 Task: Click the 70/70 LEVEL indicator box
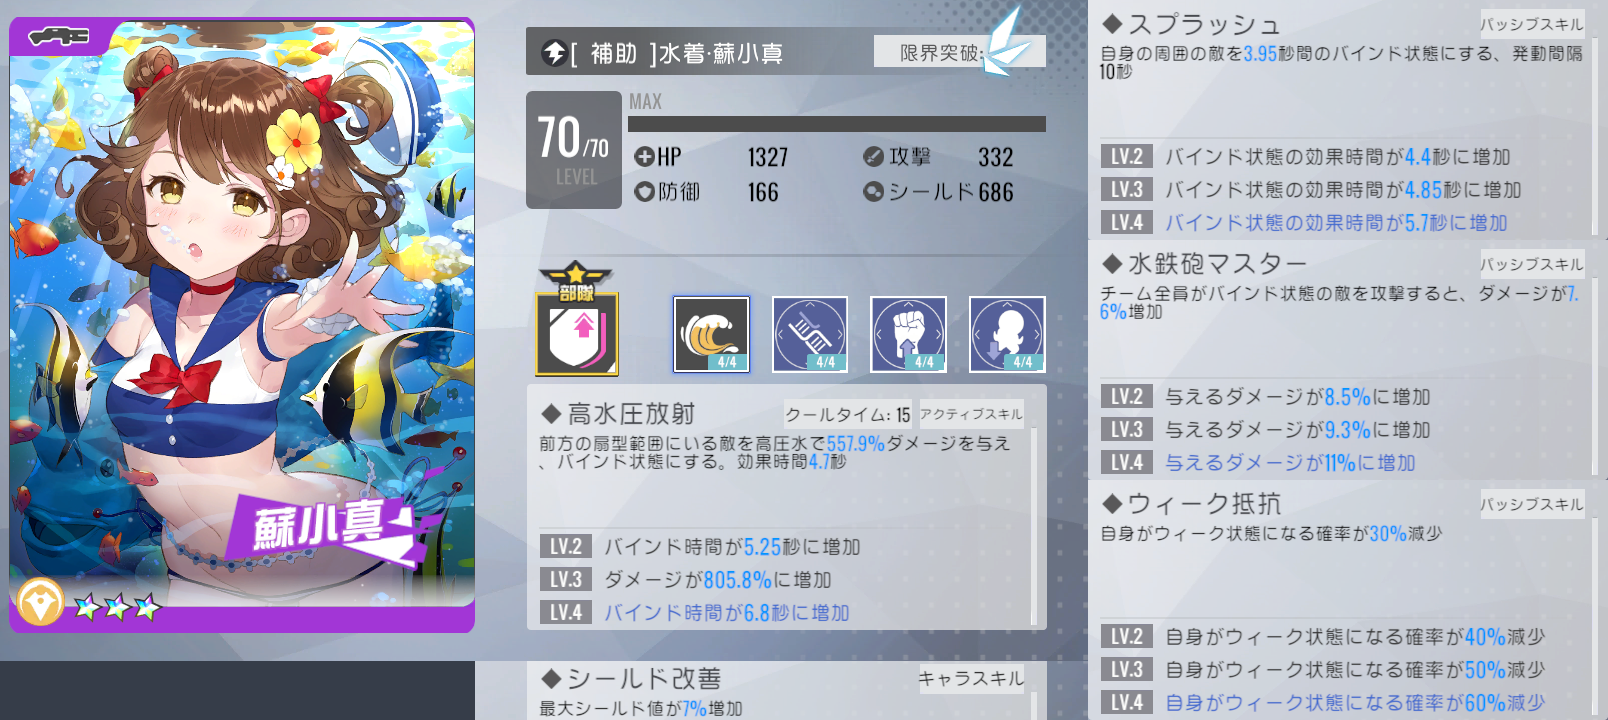point(574,150)
